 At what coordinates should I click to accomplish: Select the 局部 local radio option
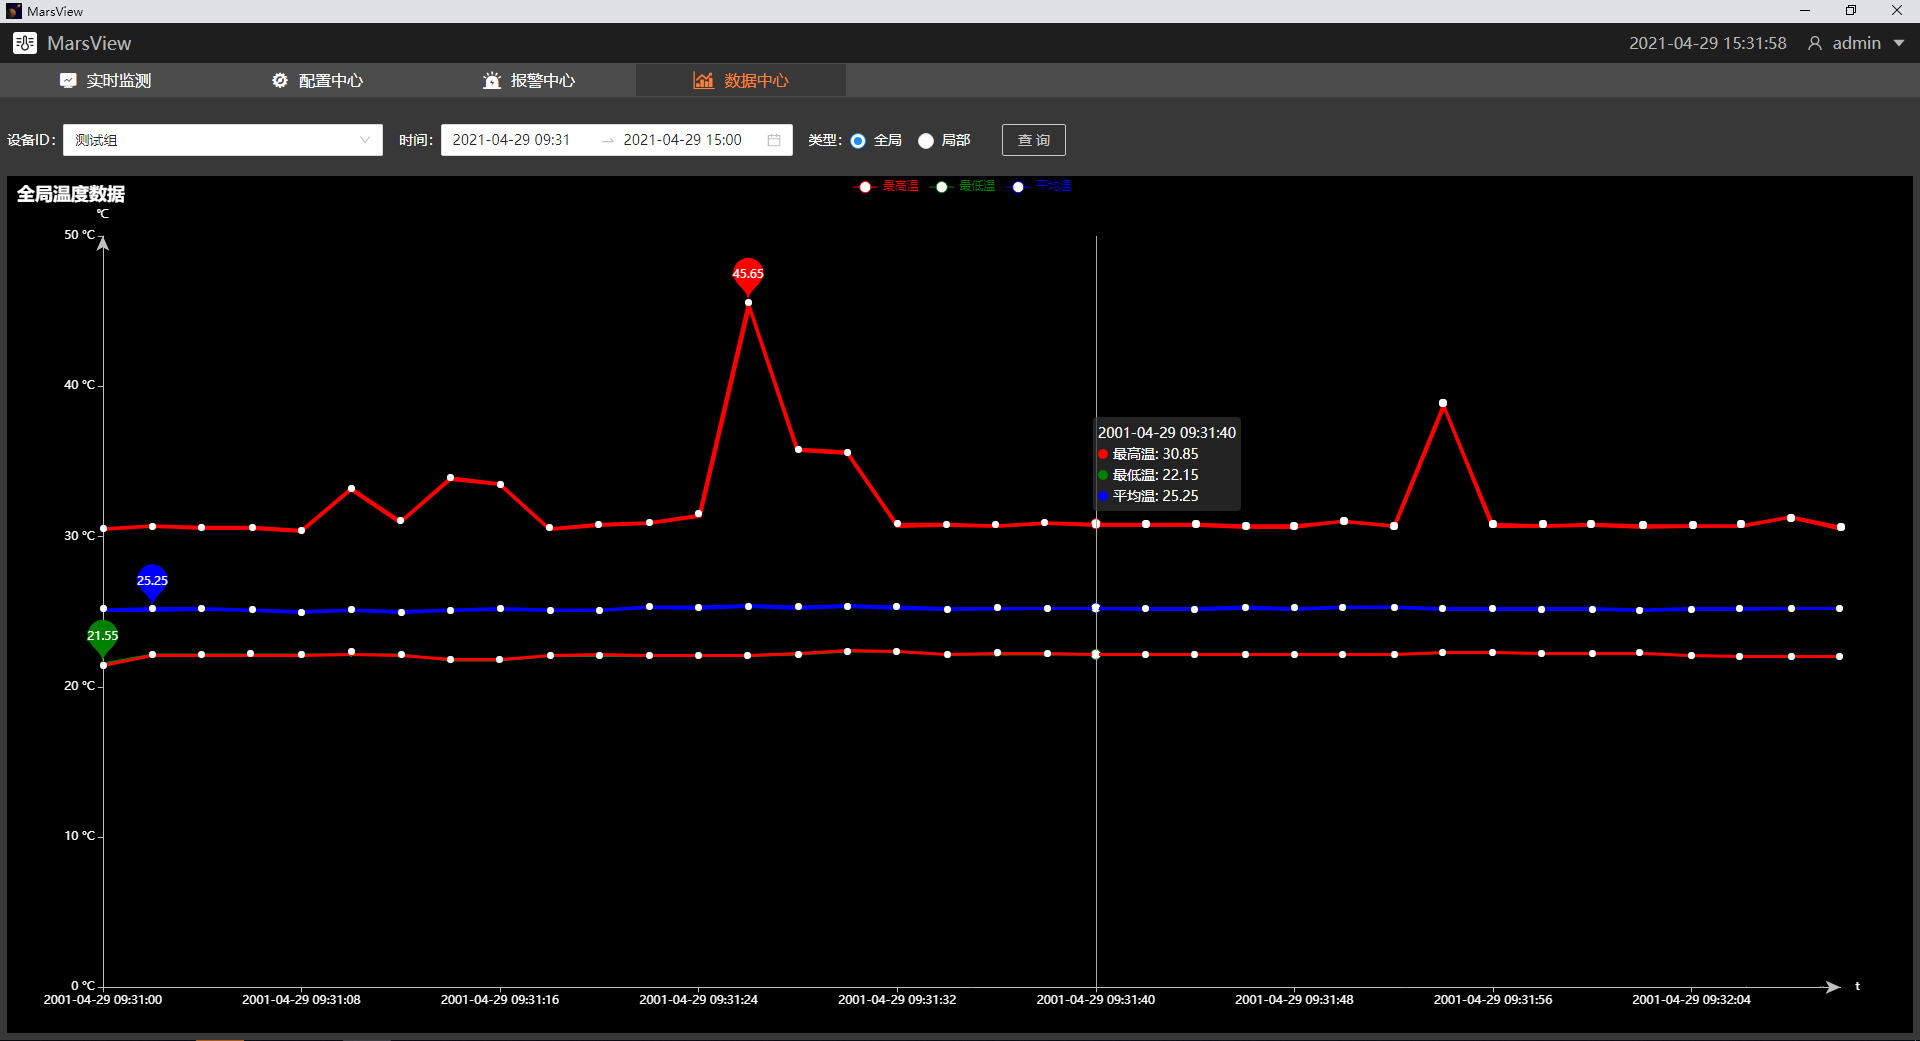click(926, 141)
